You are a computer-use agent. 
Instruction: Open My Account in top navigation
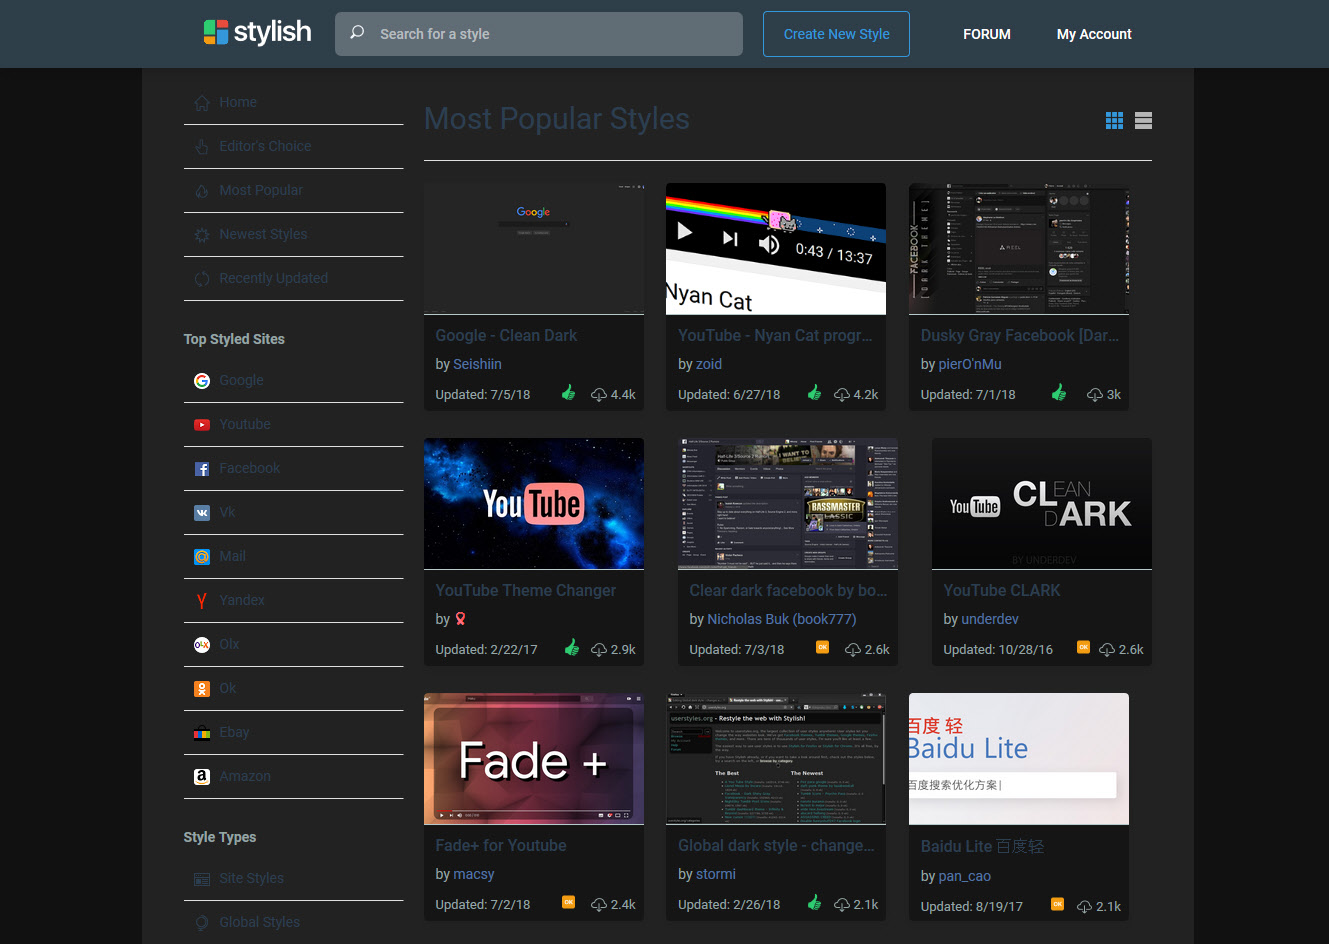1094,34
